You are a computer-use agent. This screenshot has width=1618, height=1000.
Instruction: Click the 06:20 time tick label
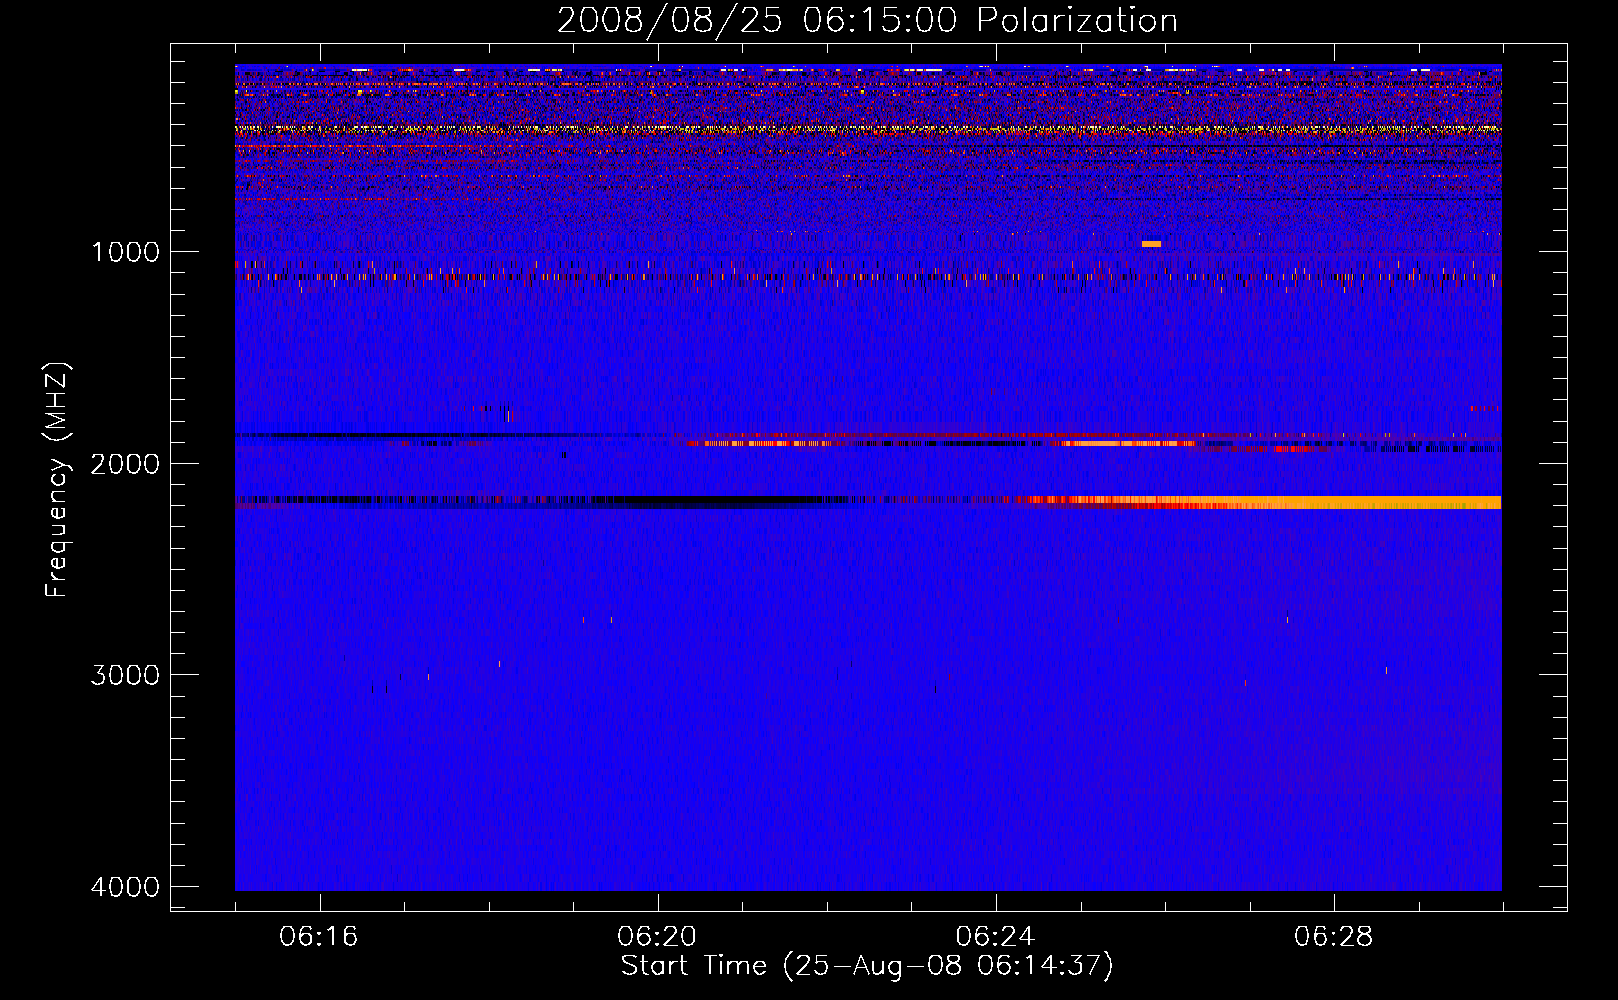pyautogui.click(x=657, y=937)
